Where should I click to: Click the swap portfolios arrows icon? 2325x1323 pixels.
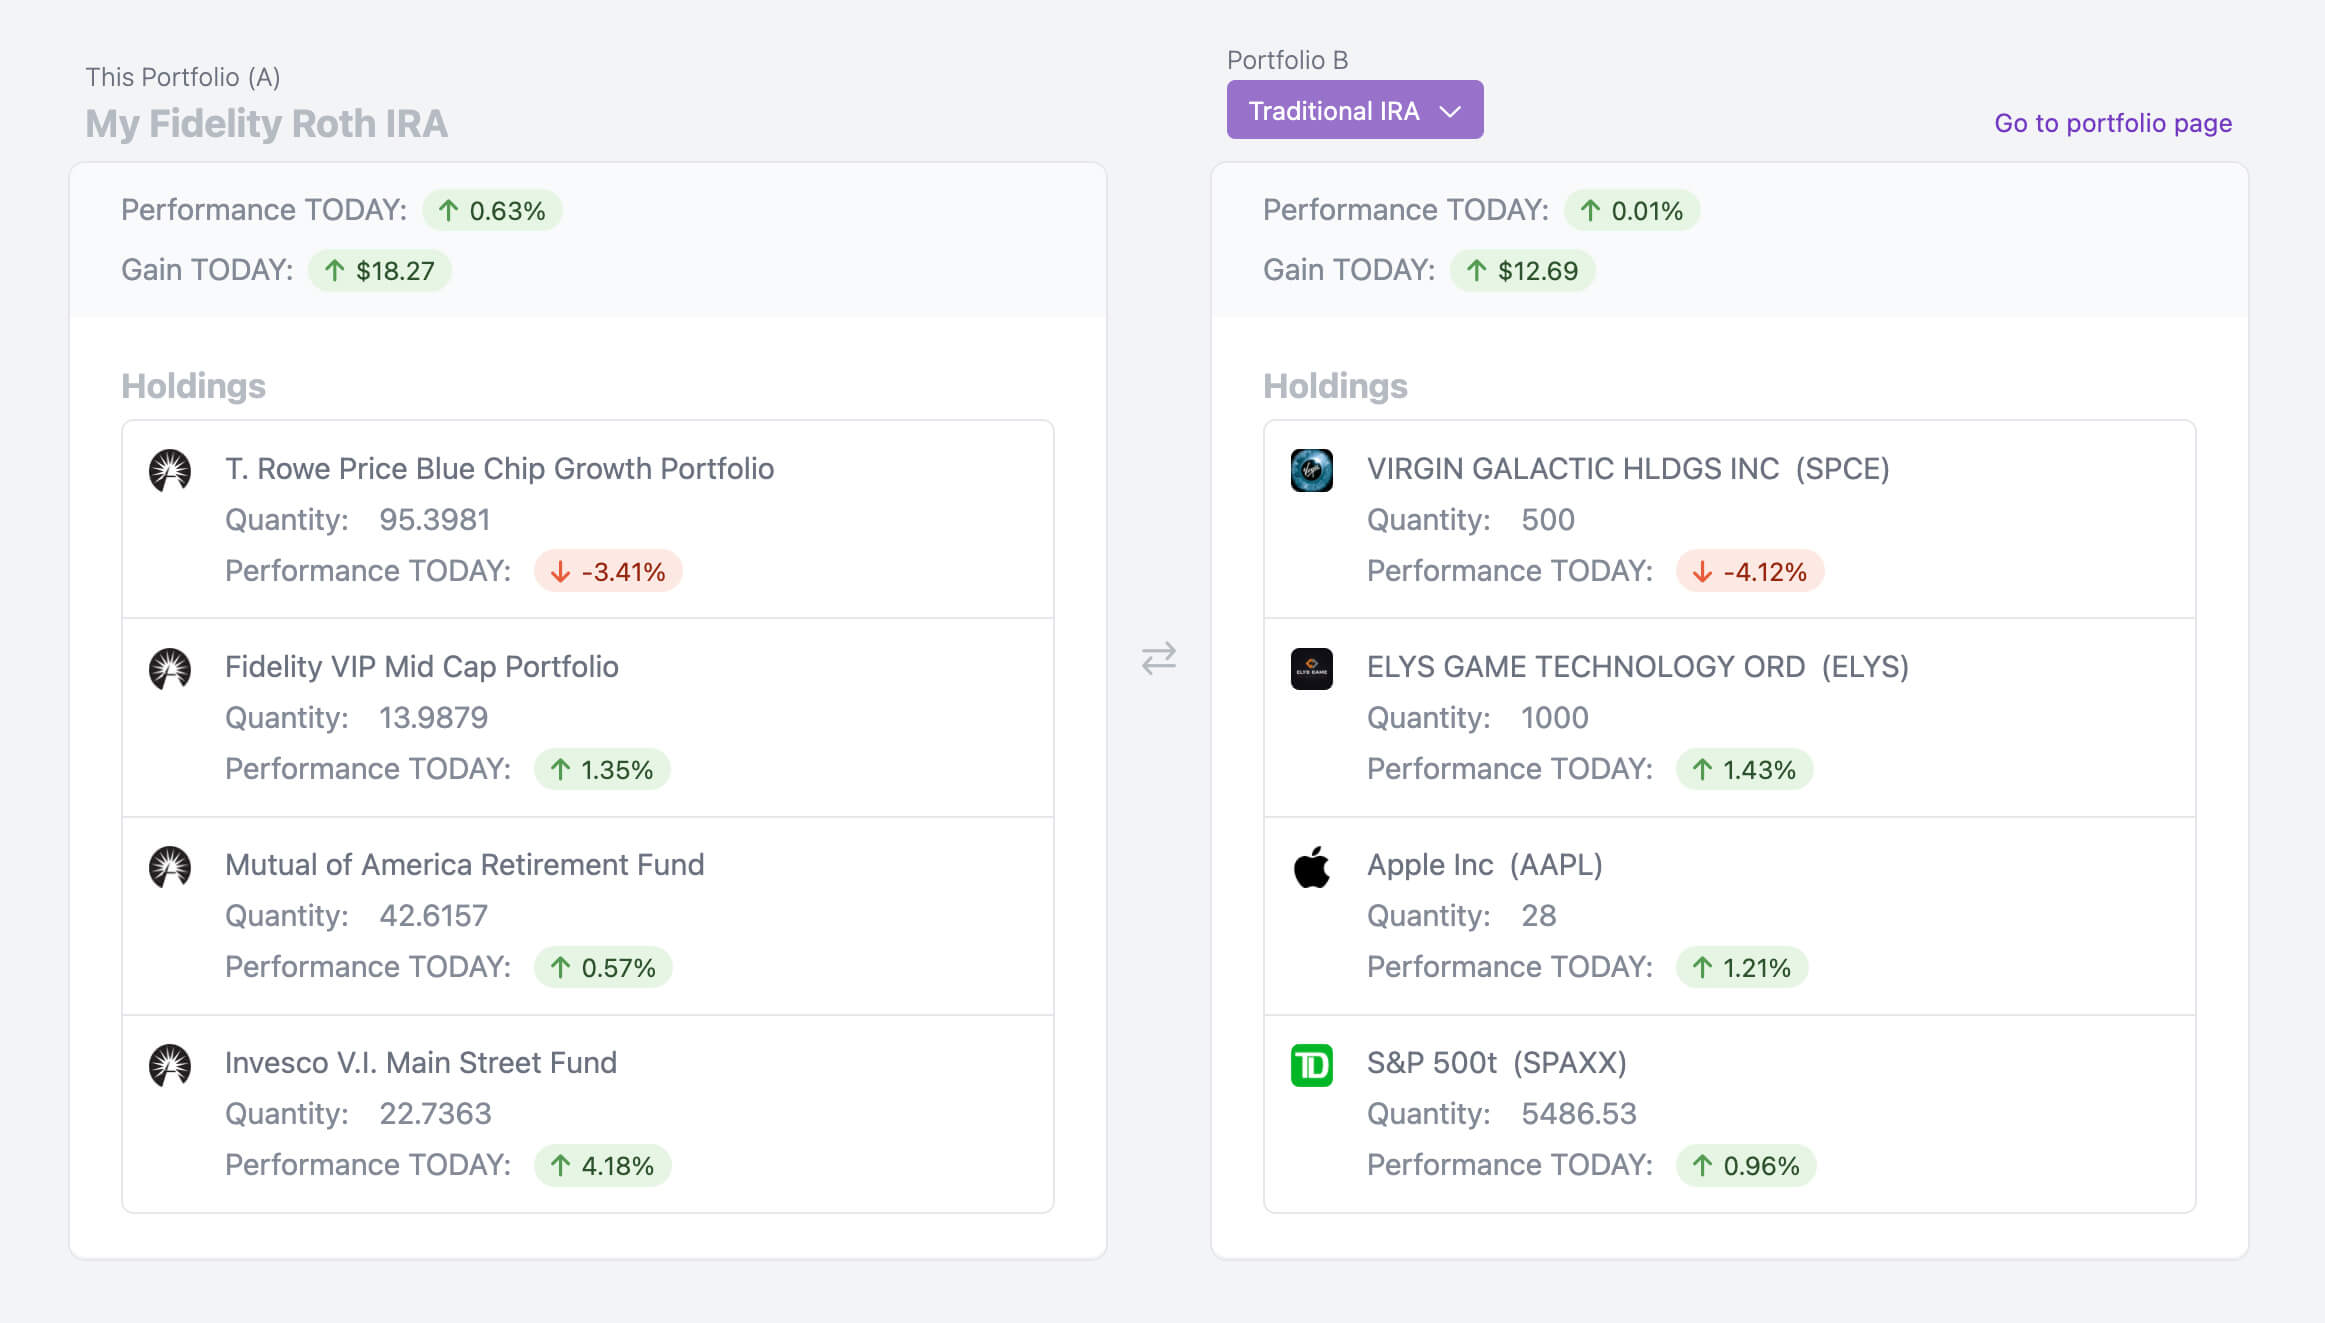1159,660
